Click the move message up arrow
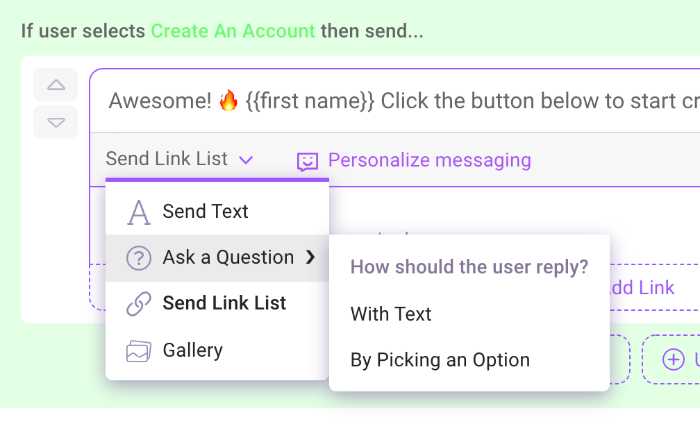This screenshot has height=433, width=700. [x=56, y=84]
